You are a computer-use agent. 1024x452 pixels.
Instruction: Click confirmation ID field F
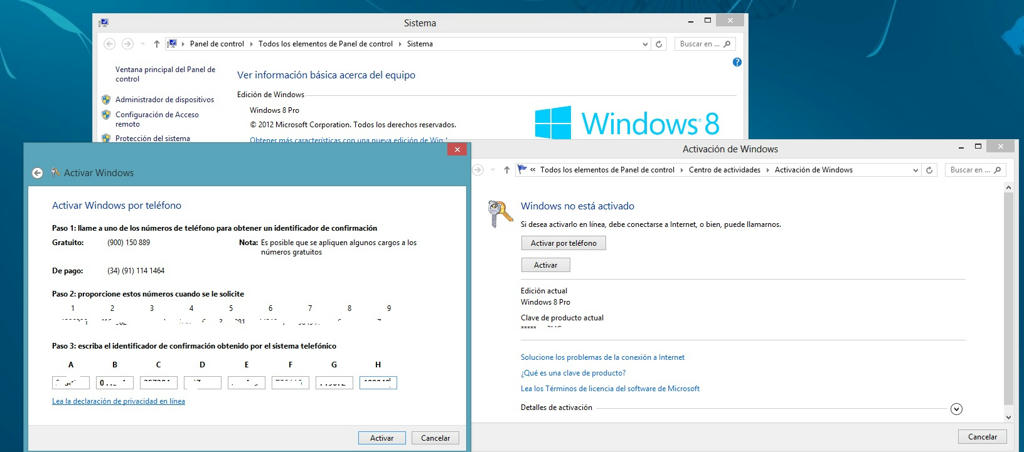pyautogui.click(x=290, y=383)
